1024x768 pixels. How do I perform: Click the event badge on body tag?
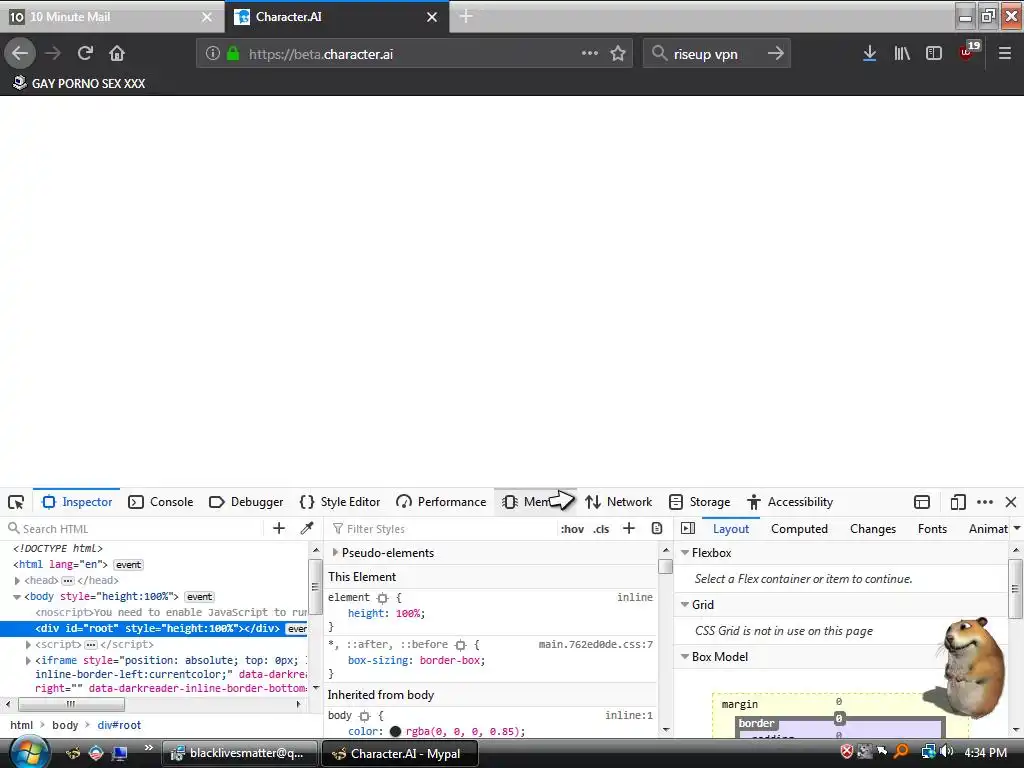point(199,597)
